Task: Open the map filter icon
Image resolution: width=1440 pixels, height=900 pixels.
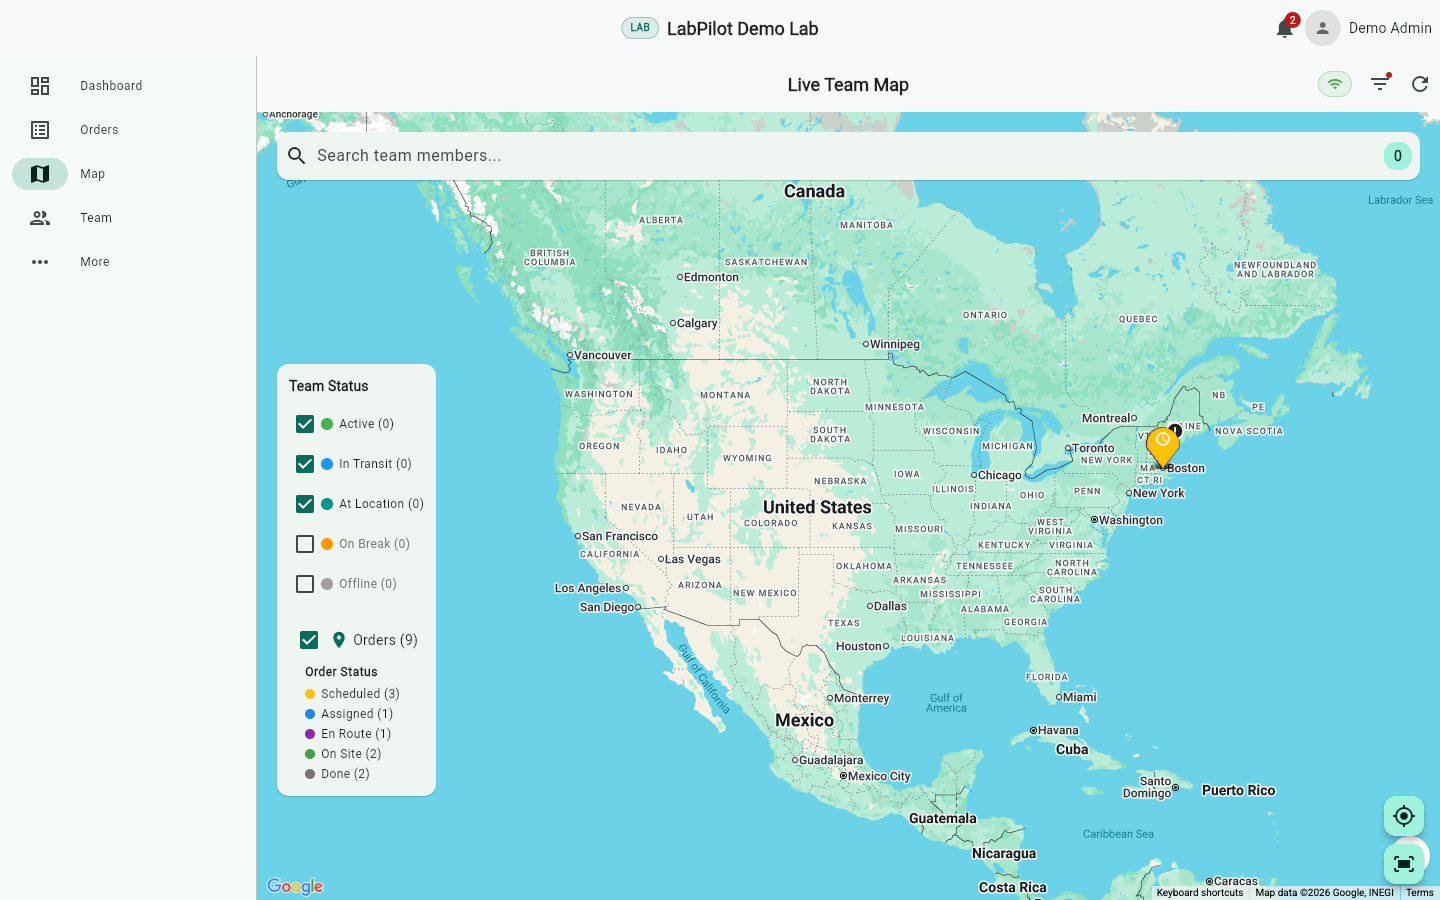Action: [1380, 83]
